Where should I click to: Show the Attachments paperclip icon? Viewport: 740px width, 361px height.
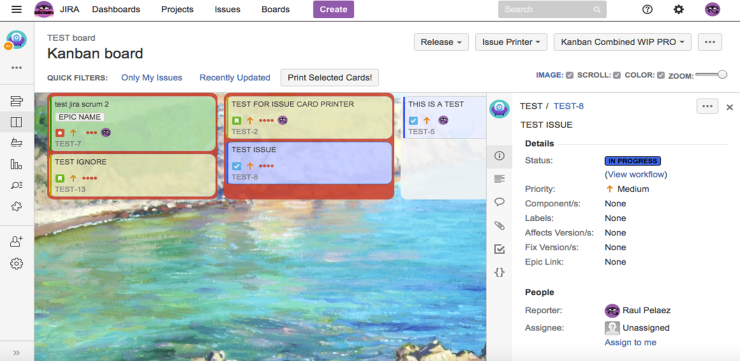click(499, 226)
